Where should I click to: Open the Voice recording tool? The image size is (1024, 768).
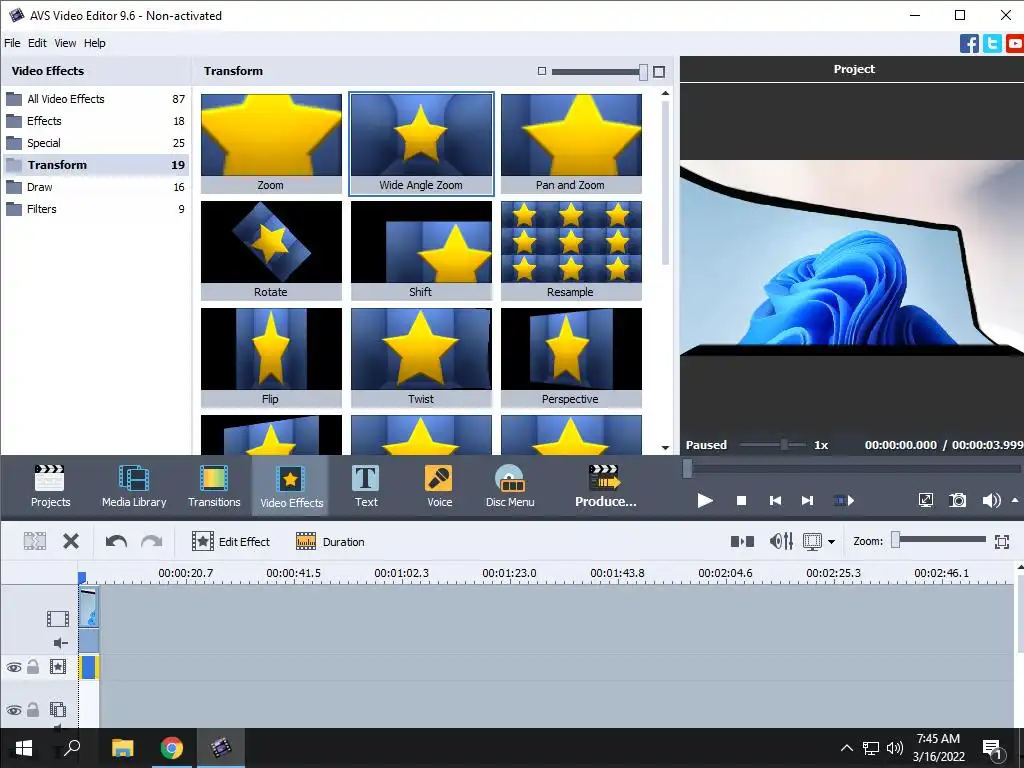440,486
